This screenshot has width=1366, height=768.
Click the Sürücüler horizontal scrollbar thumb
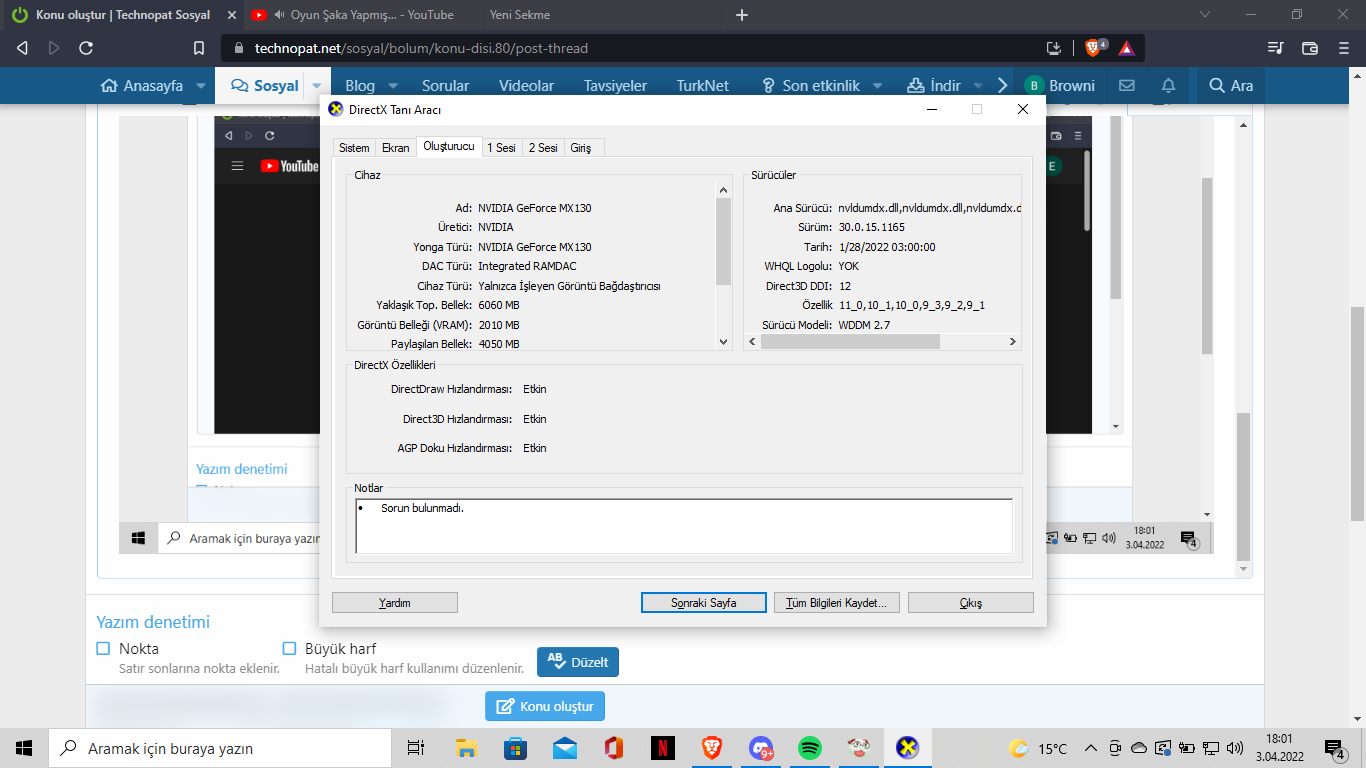tap(850, 342)
